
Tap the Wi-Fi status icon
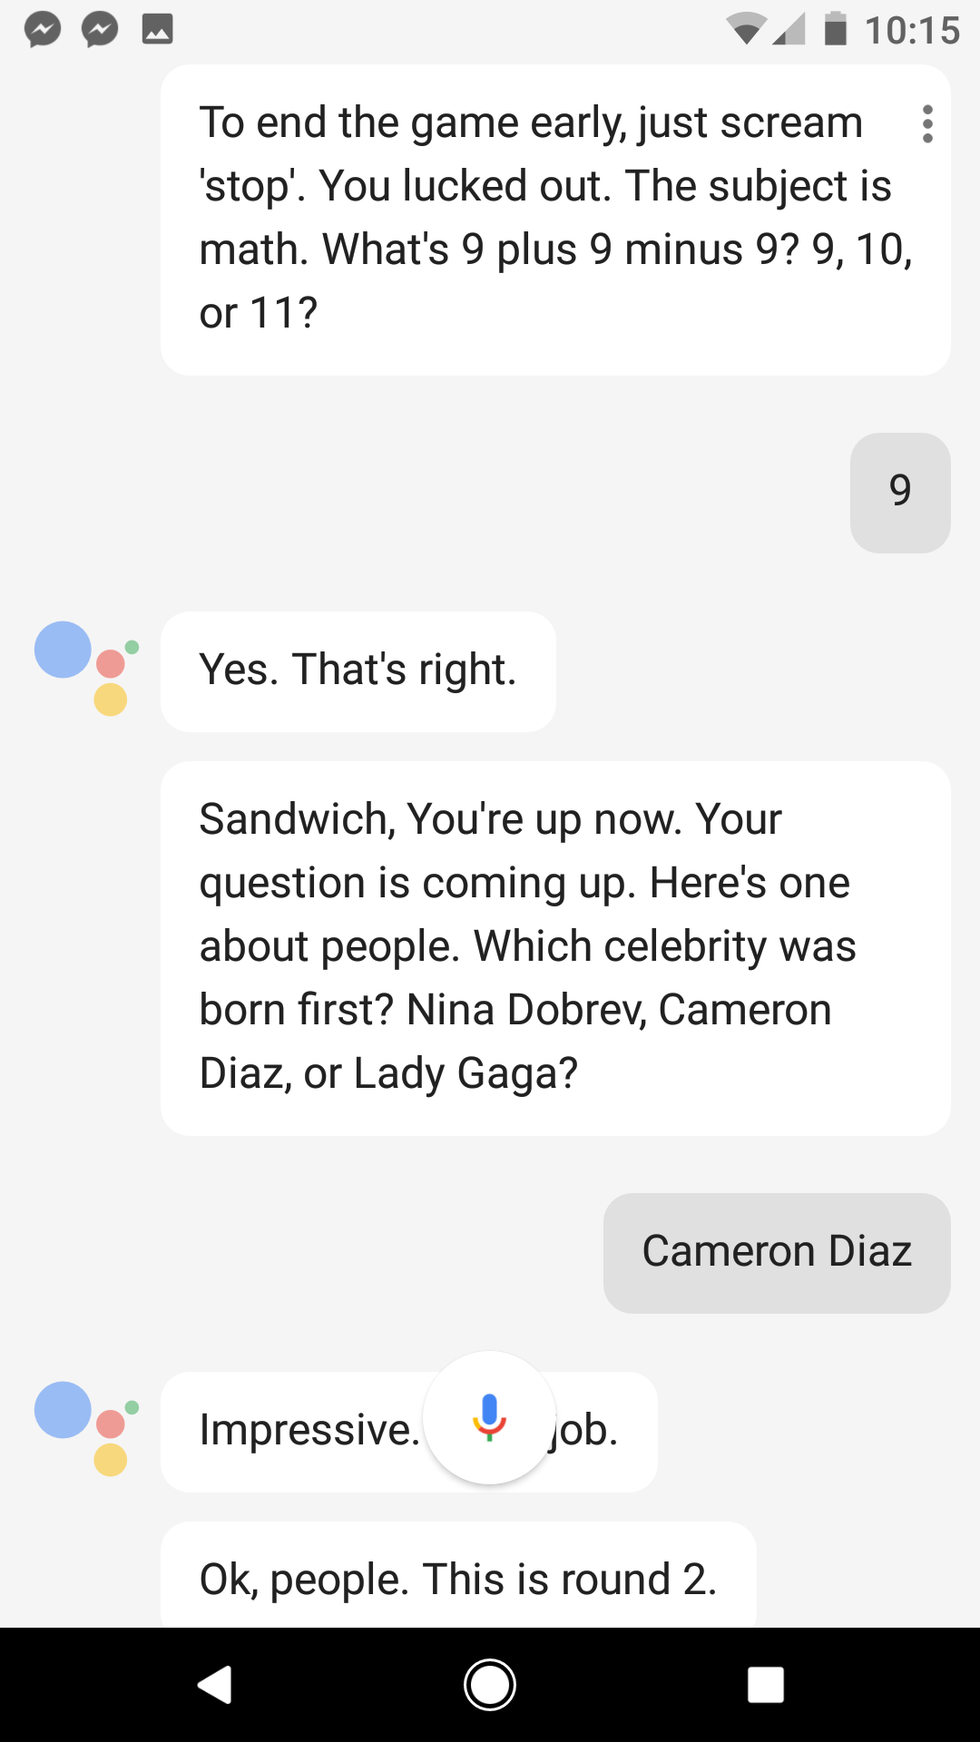(x=744, y=30)
